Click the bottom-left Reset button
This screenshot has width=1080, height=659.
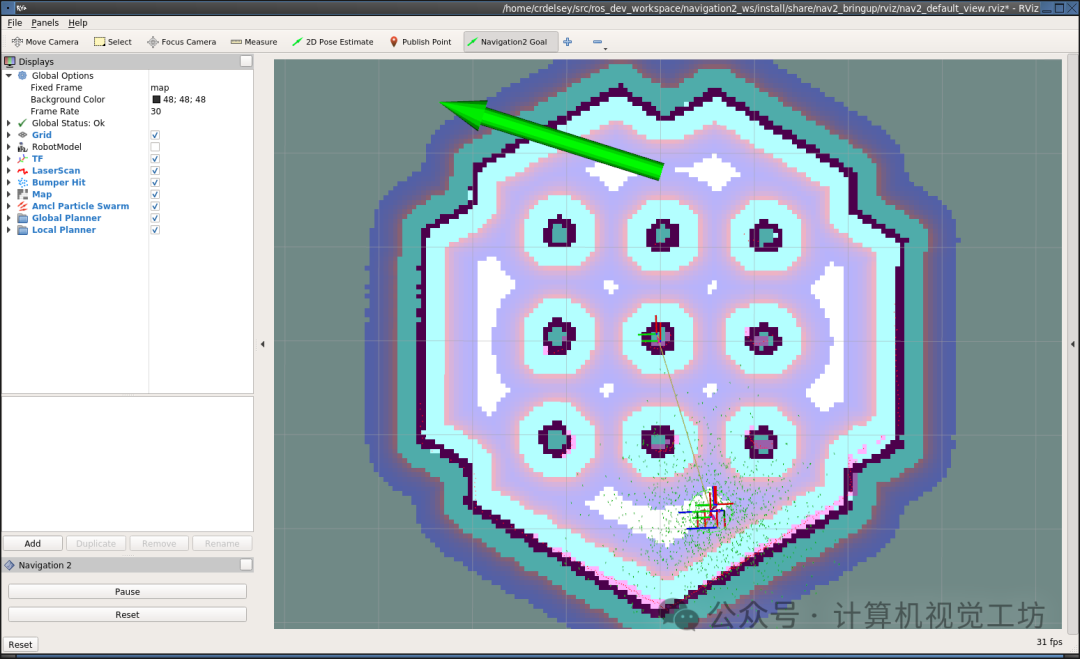pyautogui.click(x=20, y=645)
